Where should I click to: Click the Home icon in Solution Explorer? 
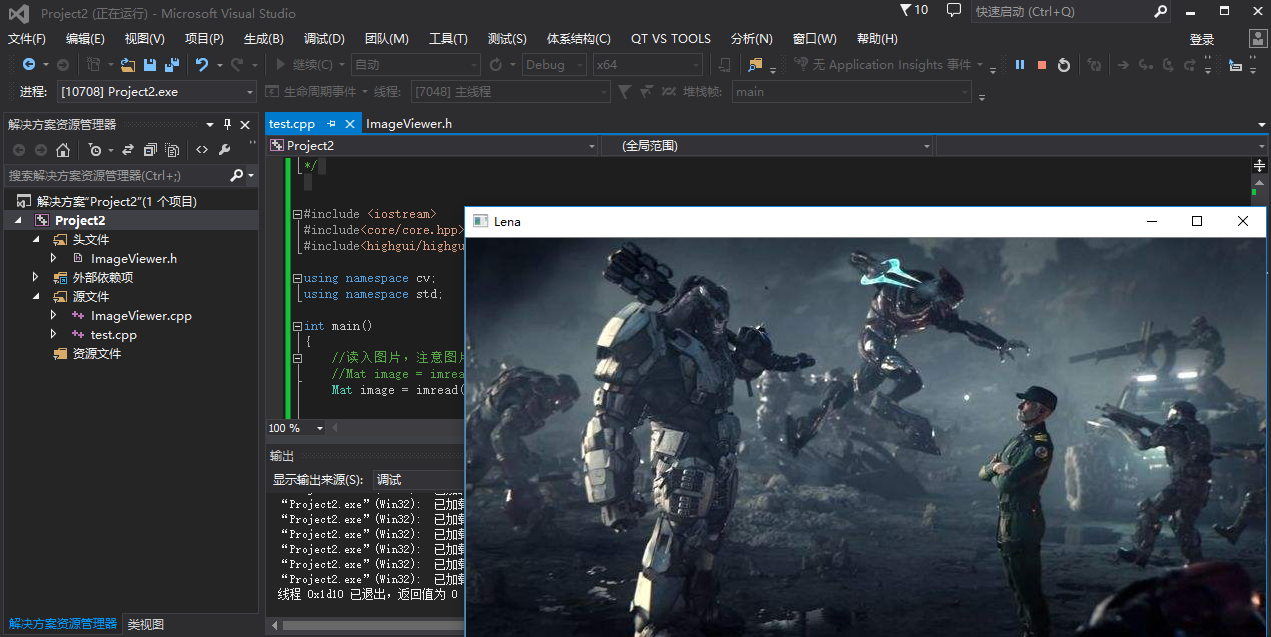pyautogui.click(x=63, y=150)
